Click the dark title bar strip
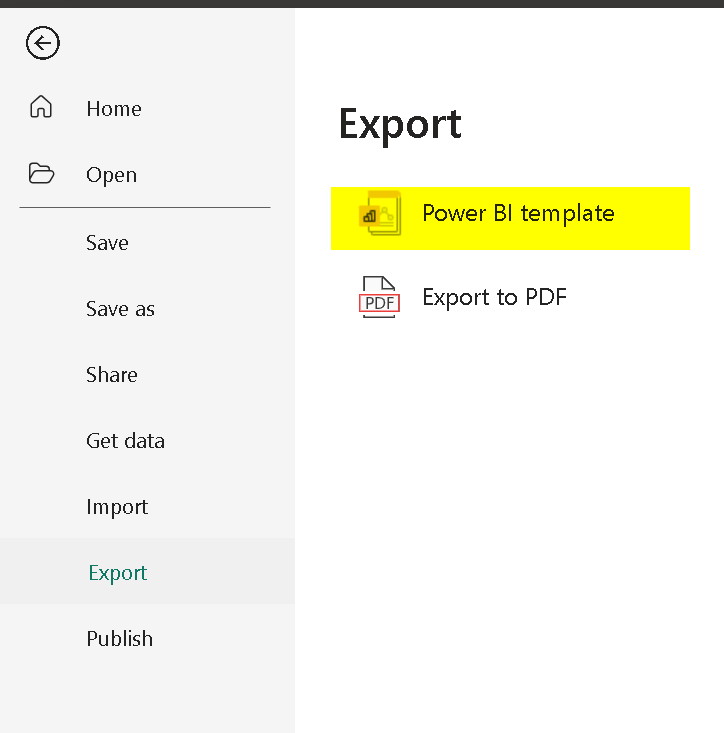 coord(362,3)
